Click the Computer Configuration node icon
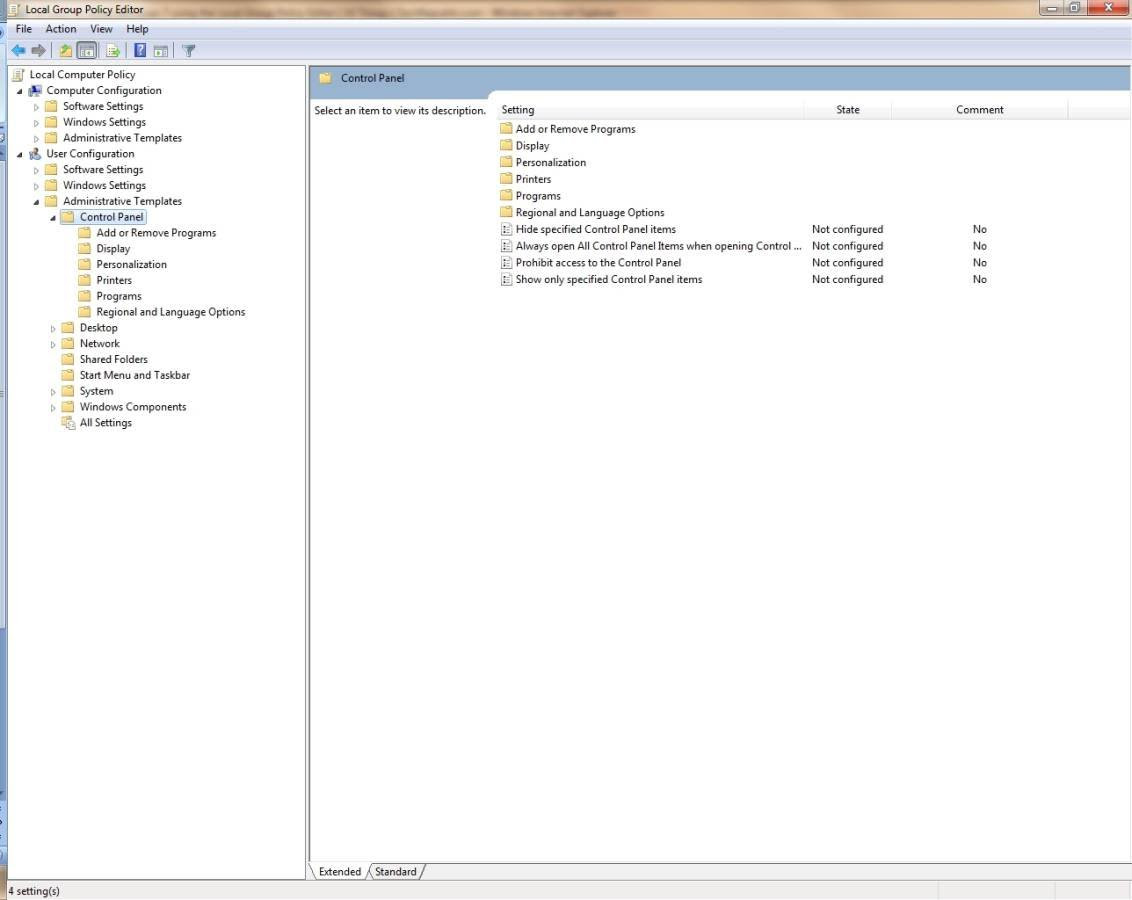The image size is (1132, 900). click(35, 90)
